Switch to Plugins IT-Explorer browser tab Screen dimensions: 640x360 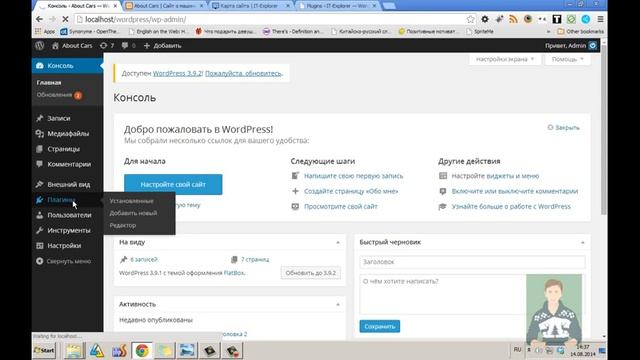(x=338, y=6)
